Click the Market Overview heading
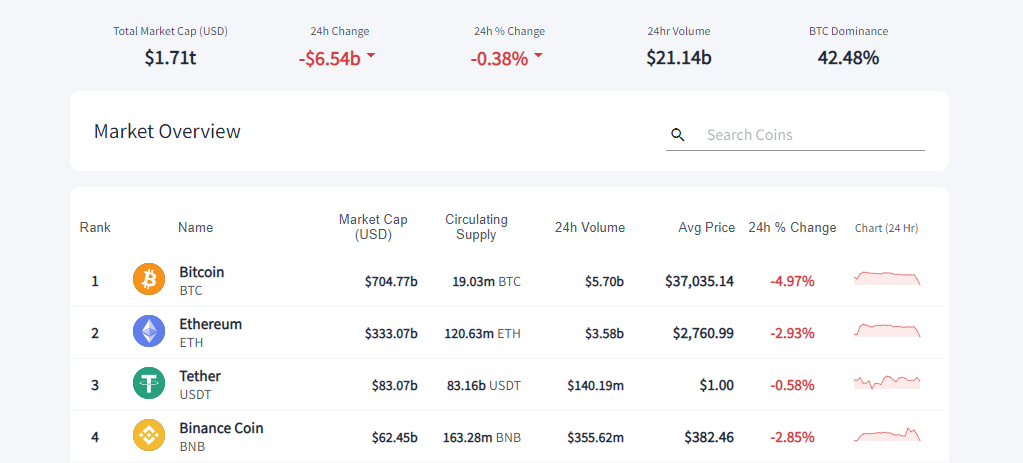This screenshot has width=1023, height=463. [x=167, y=131]
